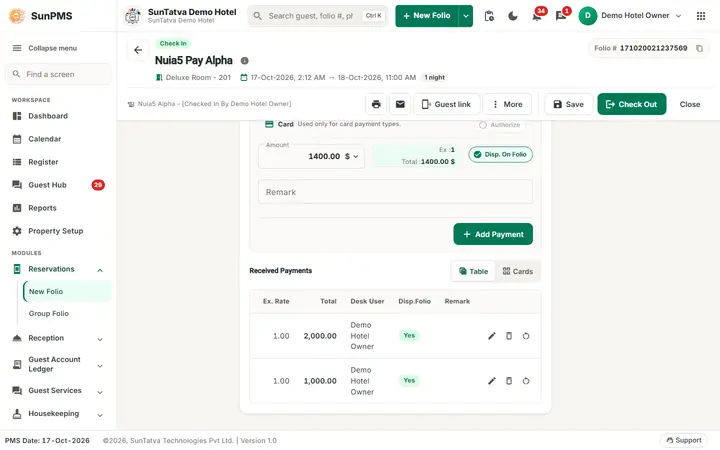This screenshot has width=720, height=450.
Task: Click the Collapse menu hamburger icon
Action: coord(17,48)
